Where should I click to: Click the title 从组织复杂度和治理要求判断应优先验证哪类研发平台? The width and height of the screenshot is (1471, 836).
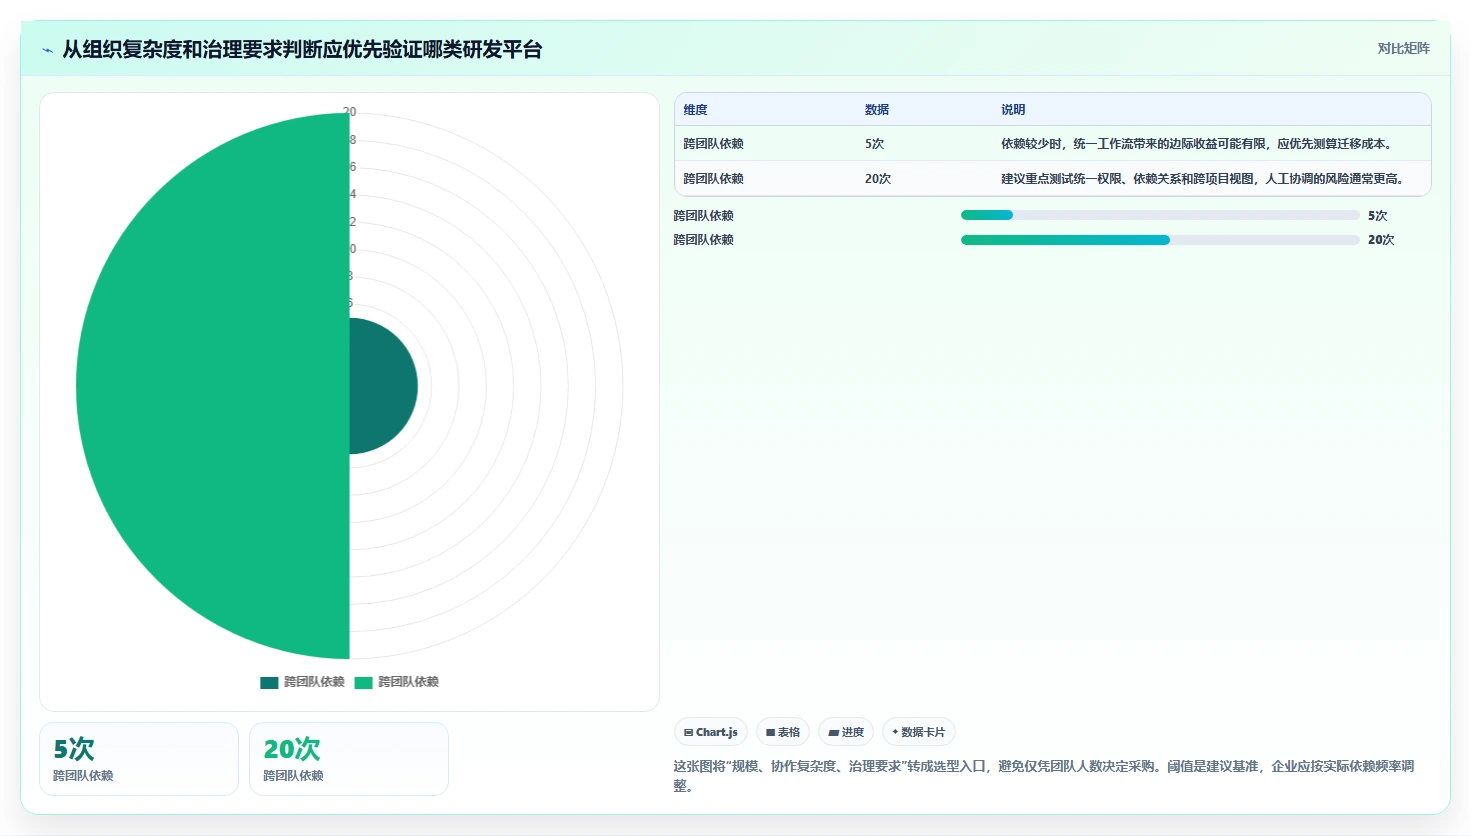coord(302,50)
